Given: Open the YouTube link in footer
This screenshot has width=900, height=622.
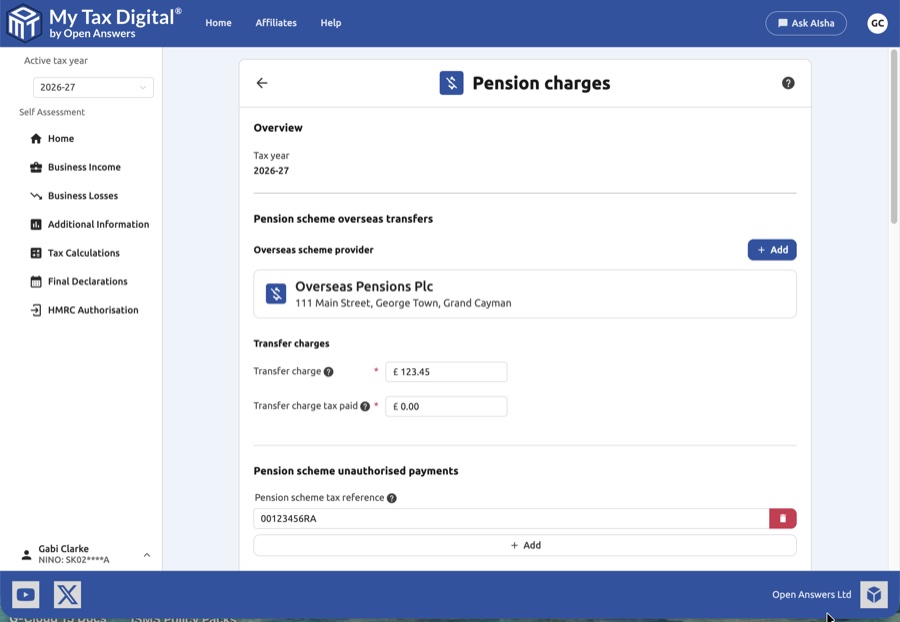Looking at the screenshot, I should pyautogui.click(x=26, y=595).
